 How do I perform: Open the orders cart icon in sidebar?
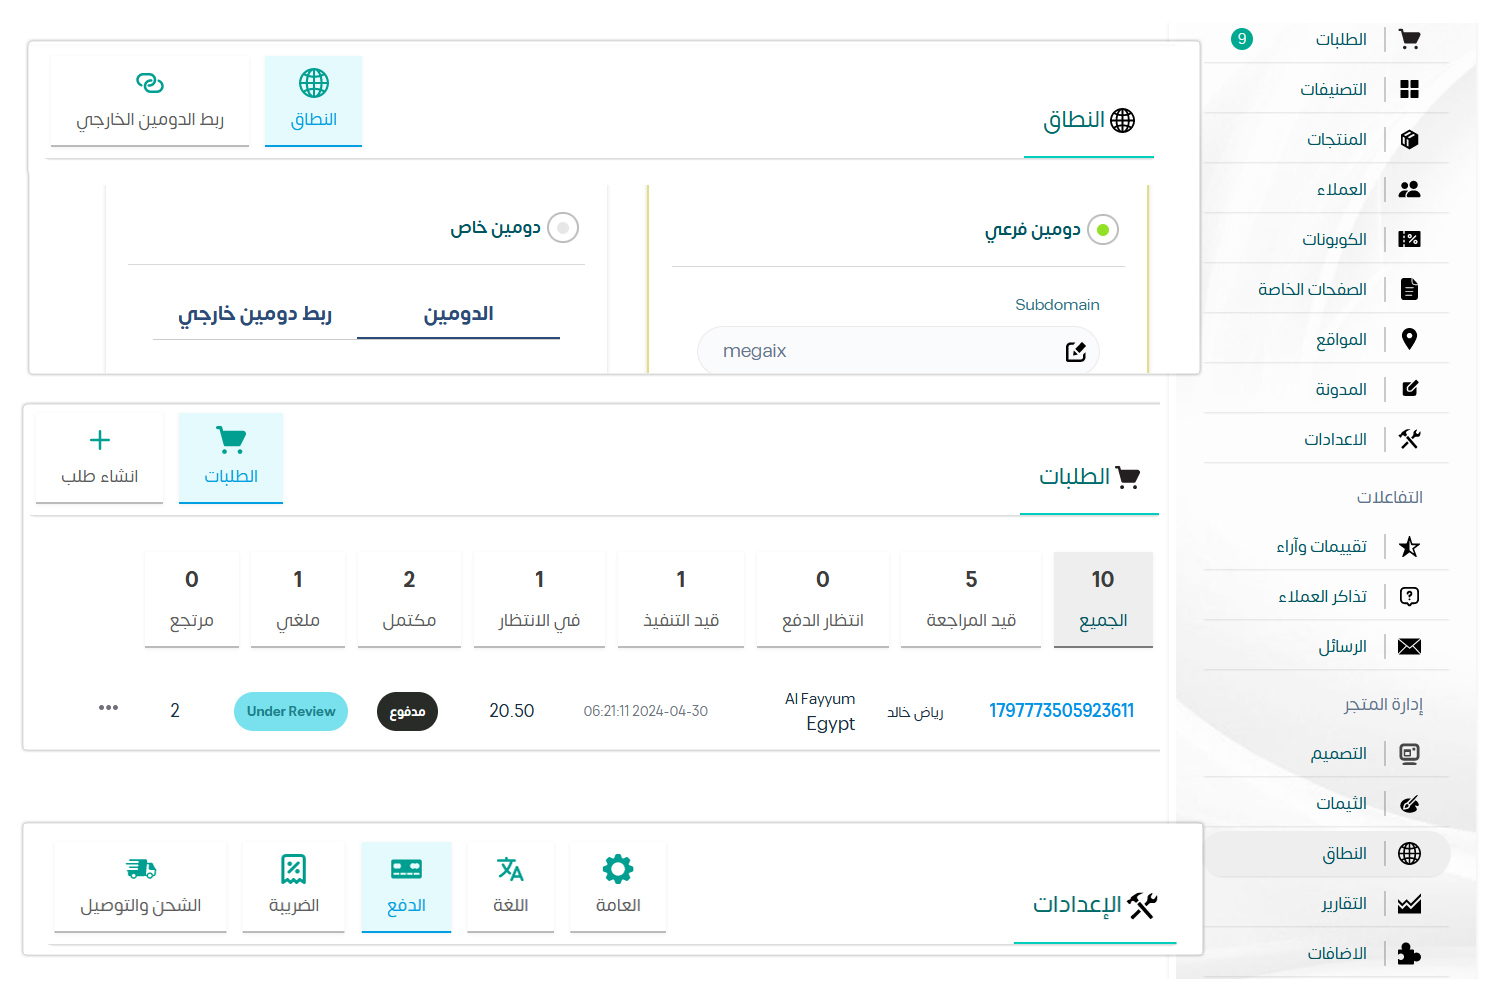pos(1409,39)
